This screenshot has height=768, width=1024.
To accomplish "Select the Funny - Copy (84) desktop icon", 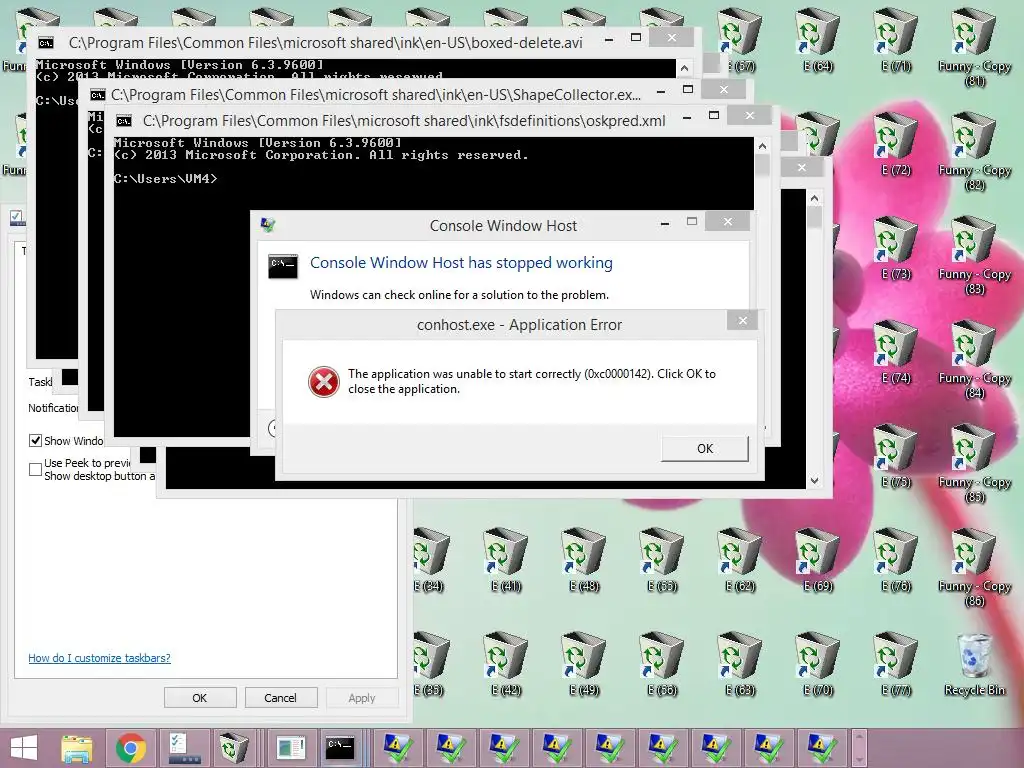I will pos(974,359).
